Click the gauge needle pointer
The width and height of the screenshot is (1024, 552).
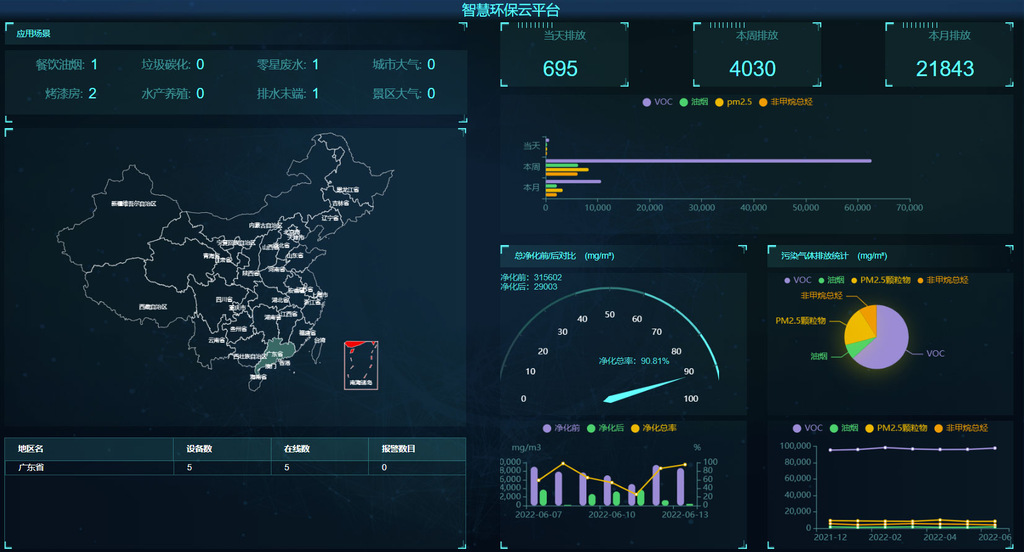[x=645, y=389]
